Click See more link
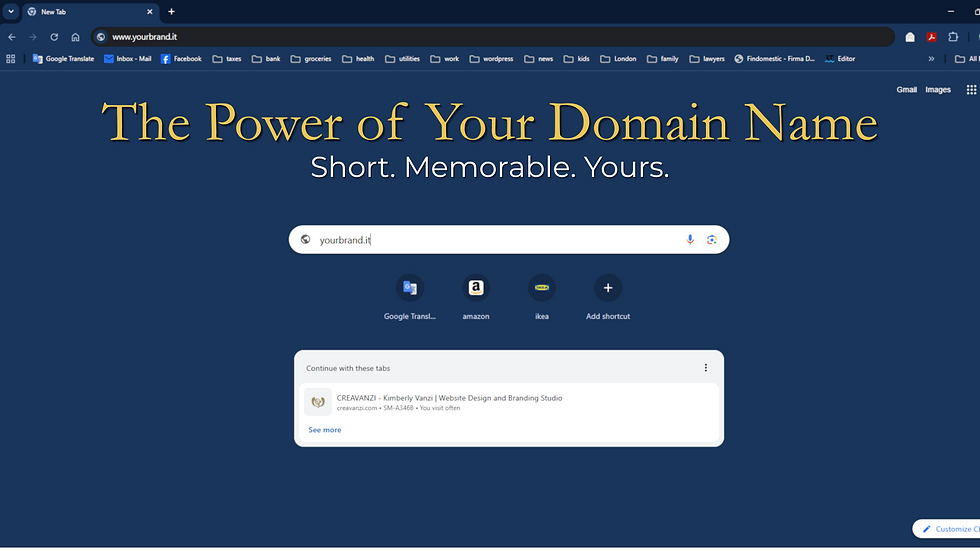 tap(324, 430)
